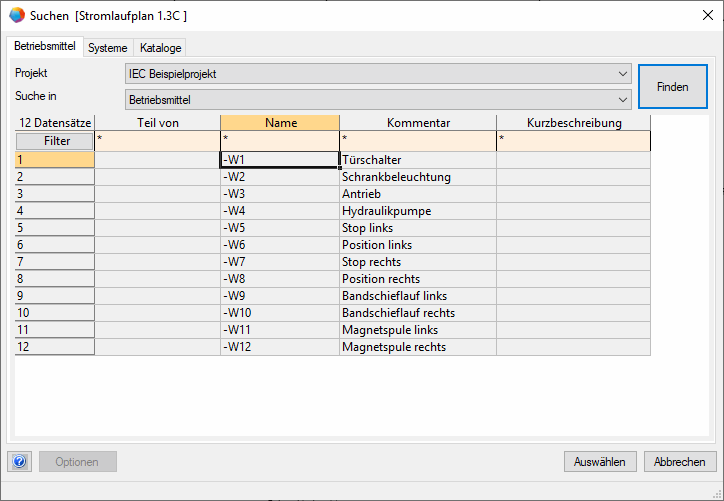
Task: Click the Kommentar column header
Action: click(x=417, y=123)
